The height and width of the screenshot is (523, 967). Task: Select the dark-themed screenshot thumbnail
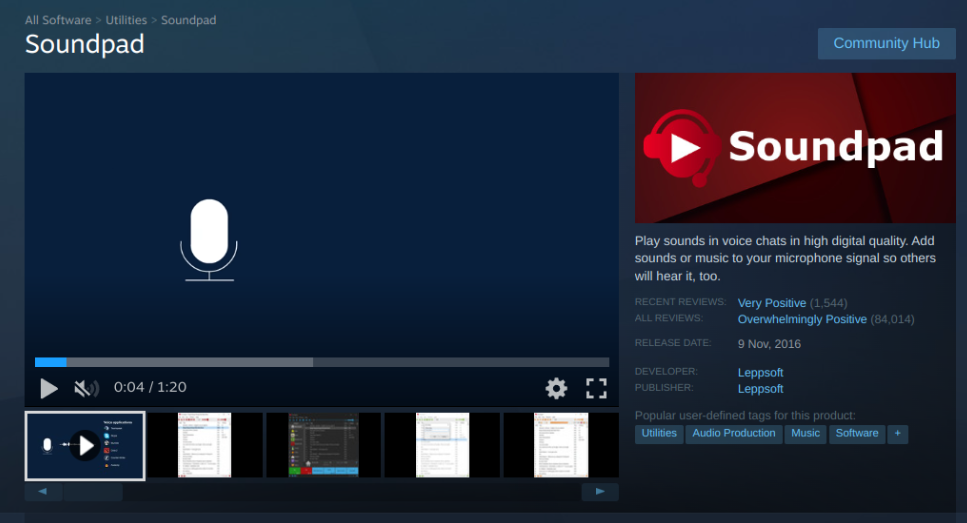pyautogui.click(x=322, y=445)
